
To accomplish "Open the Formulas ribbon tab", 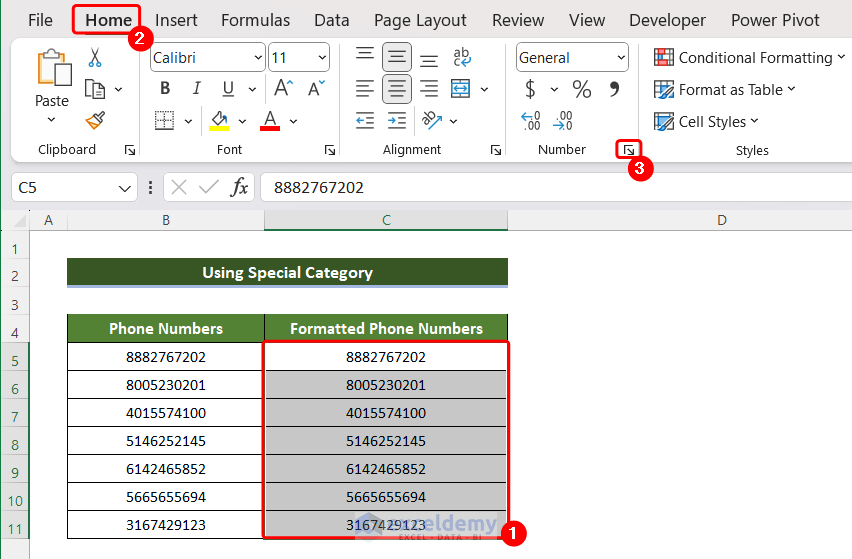I will coord(255,20).
